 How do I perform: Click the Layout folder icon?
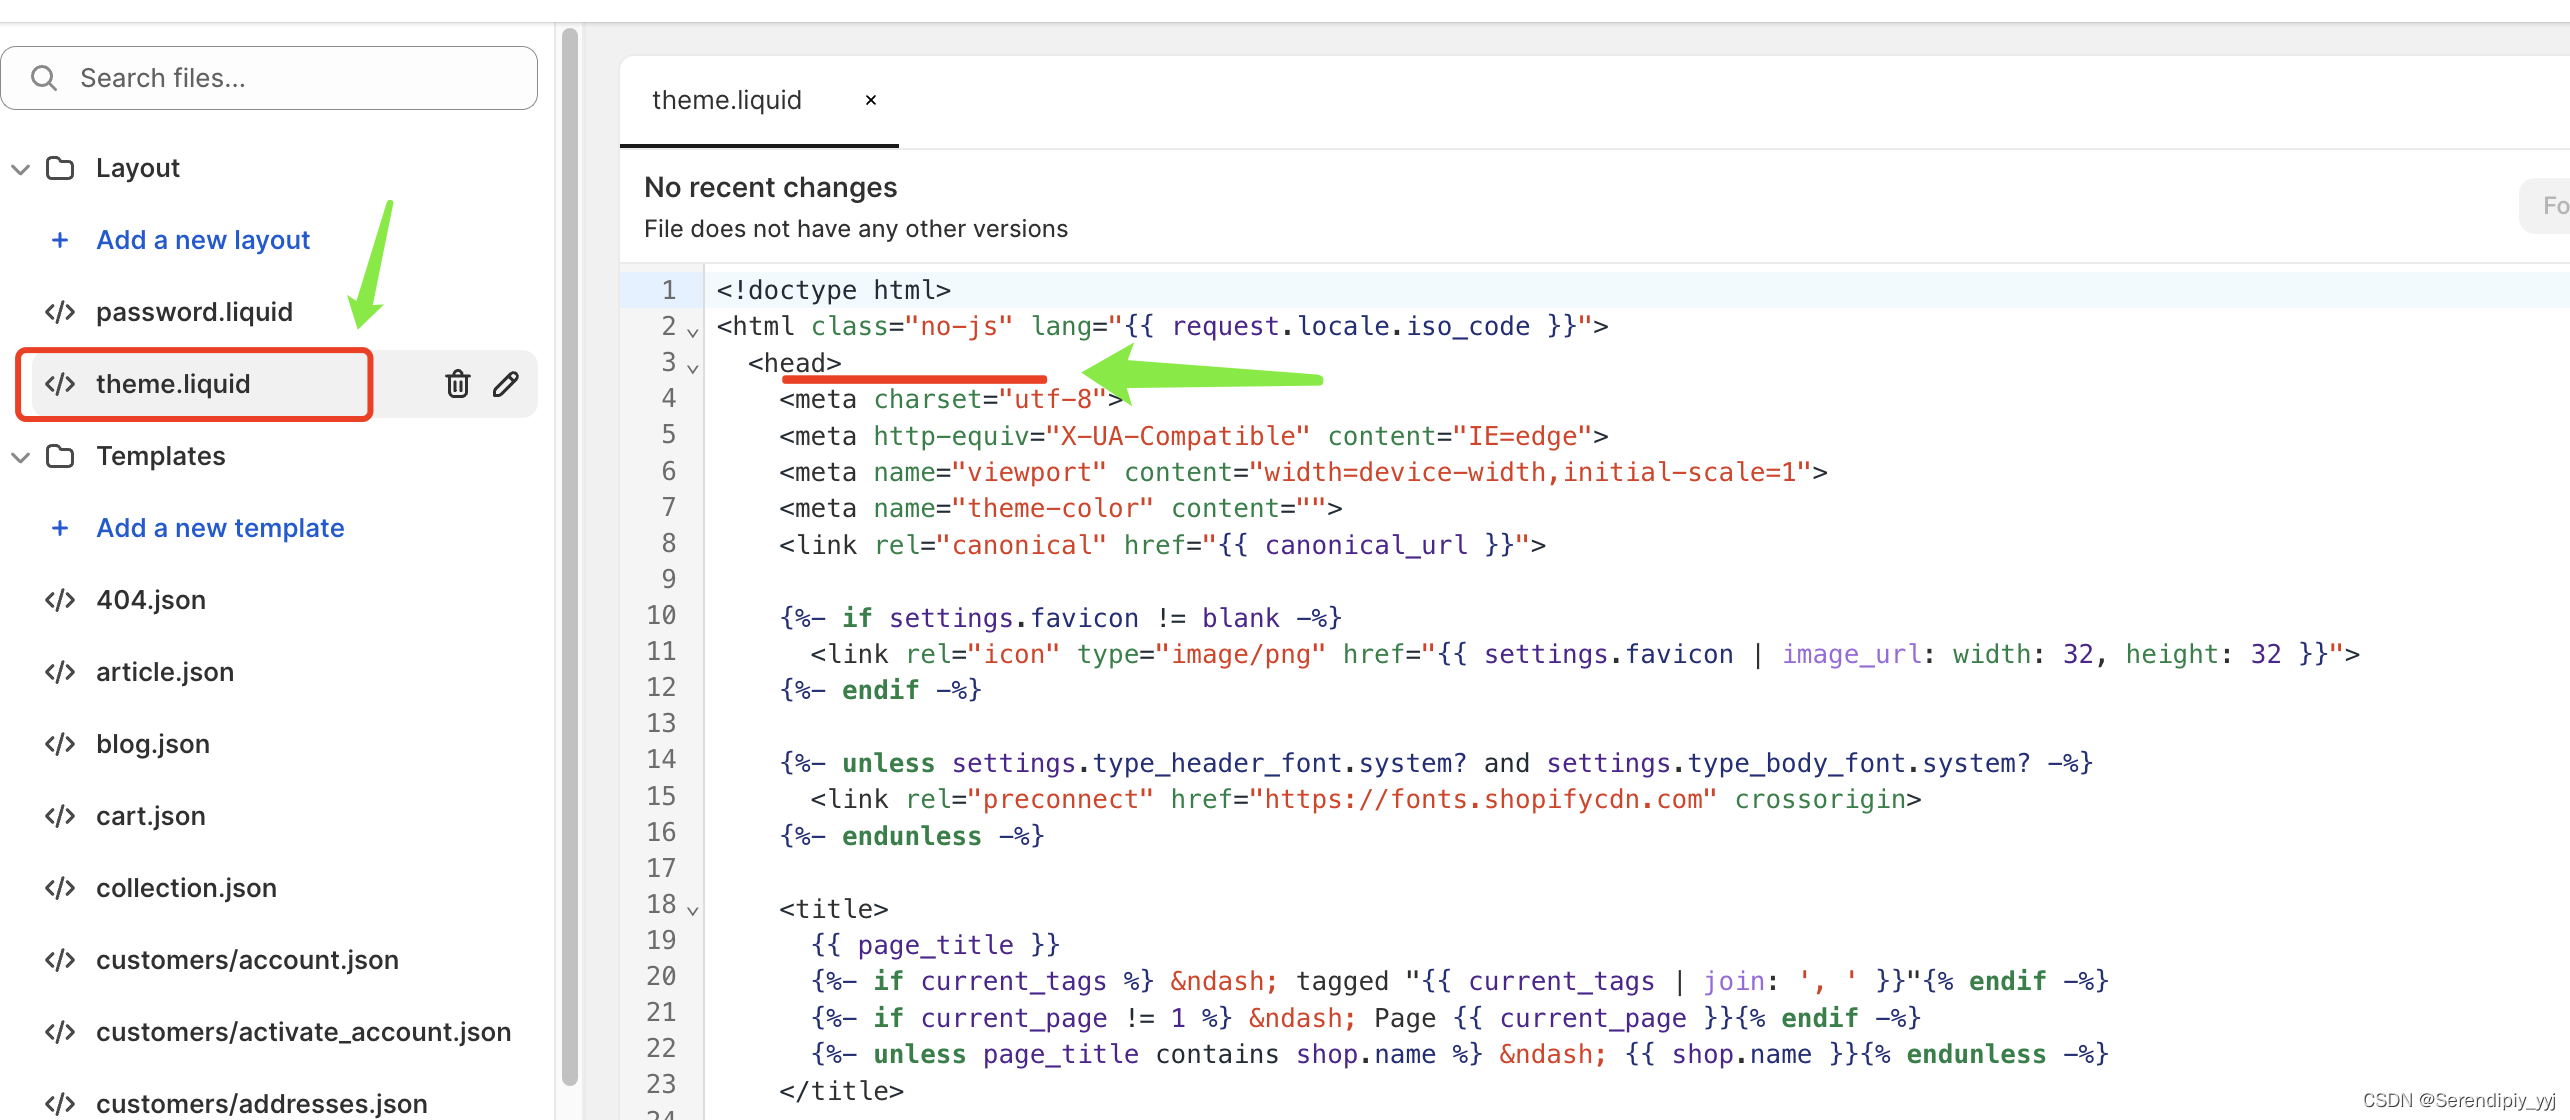(x=60, y=168)
